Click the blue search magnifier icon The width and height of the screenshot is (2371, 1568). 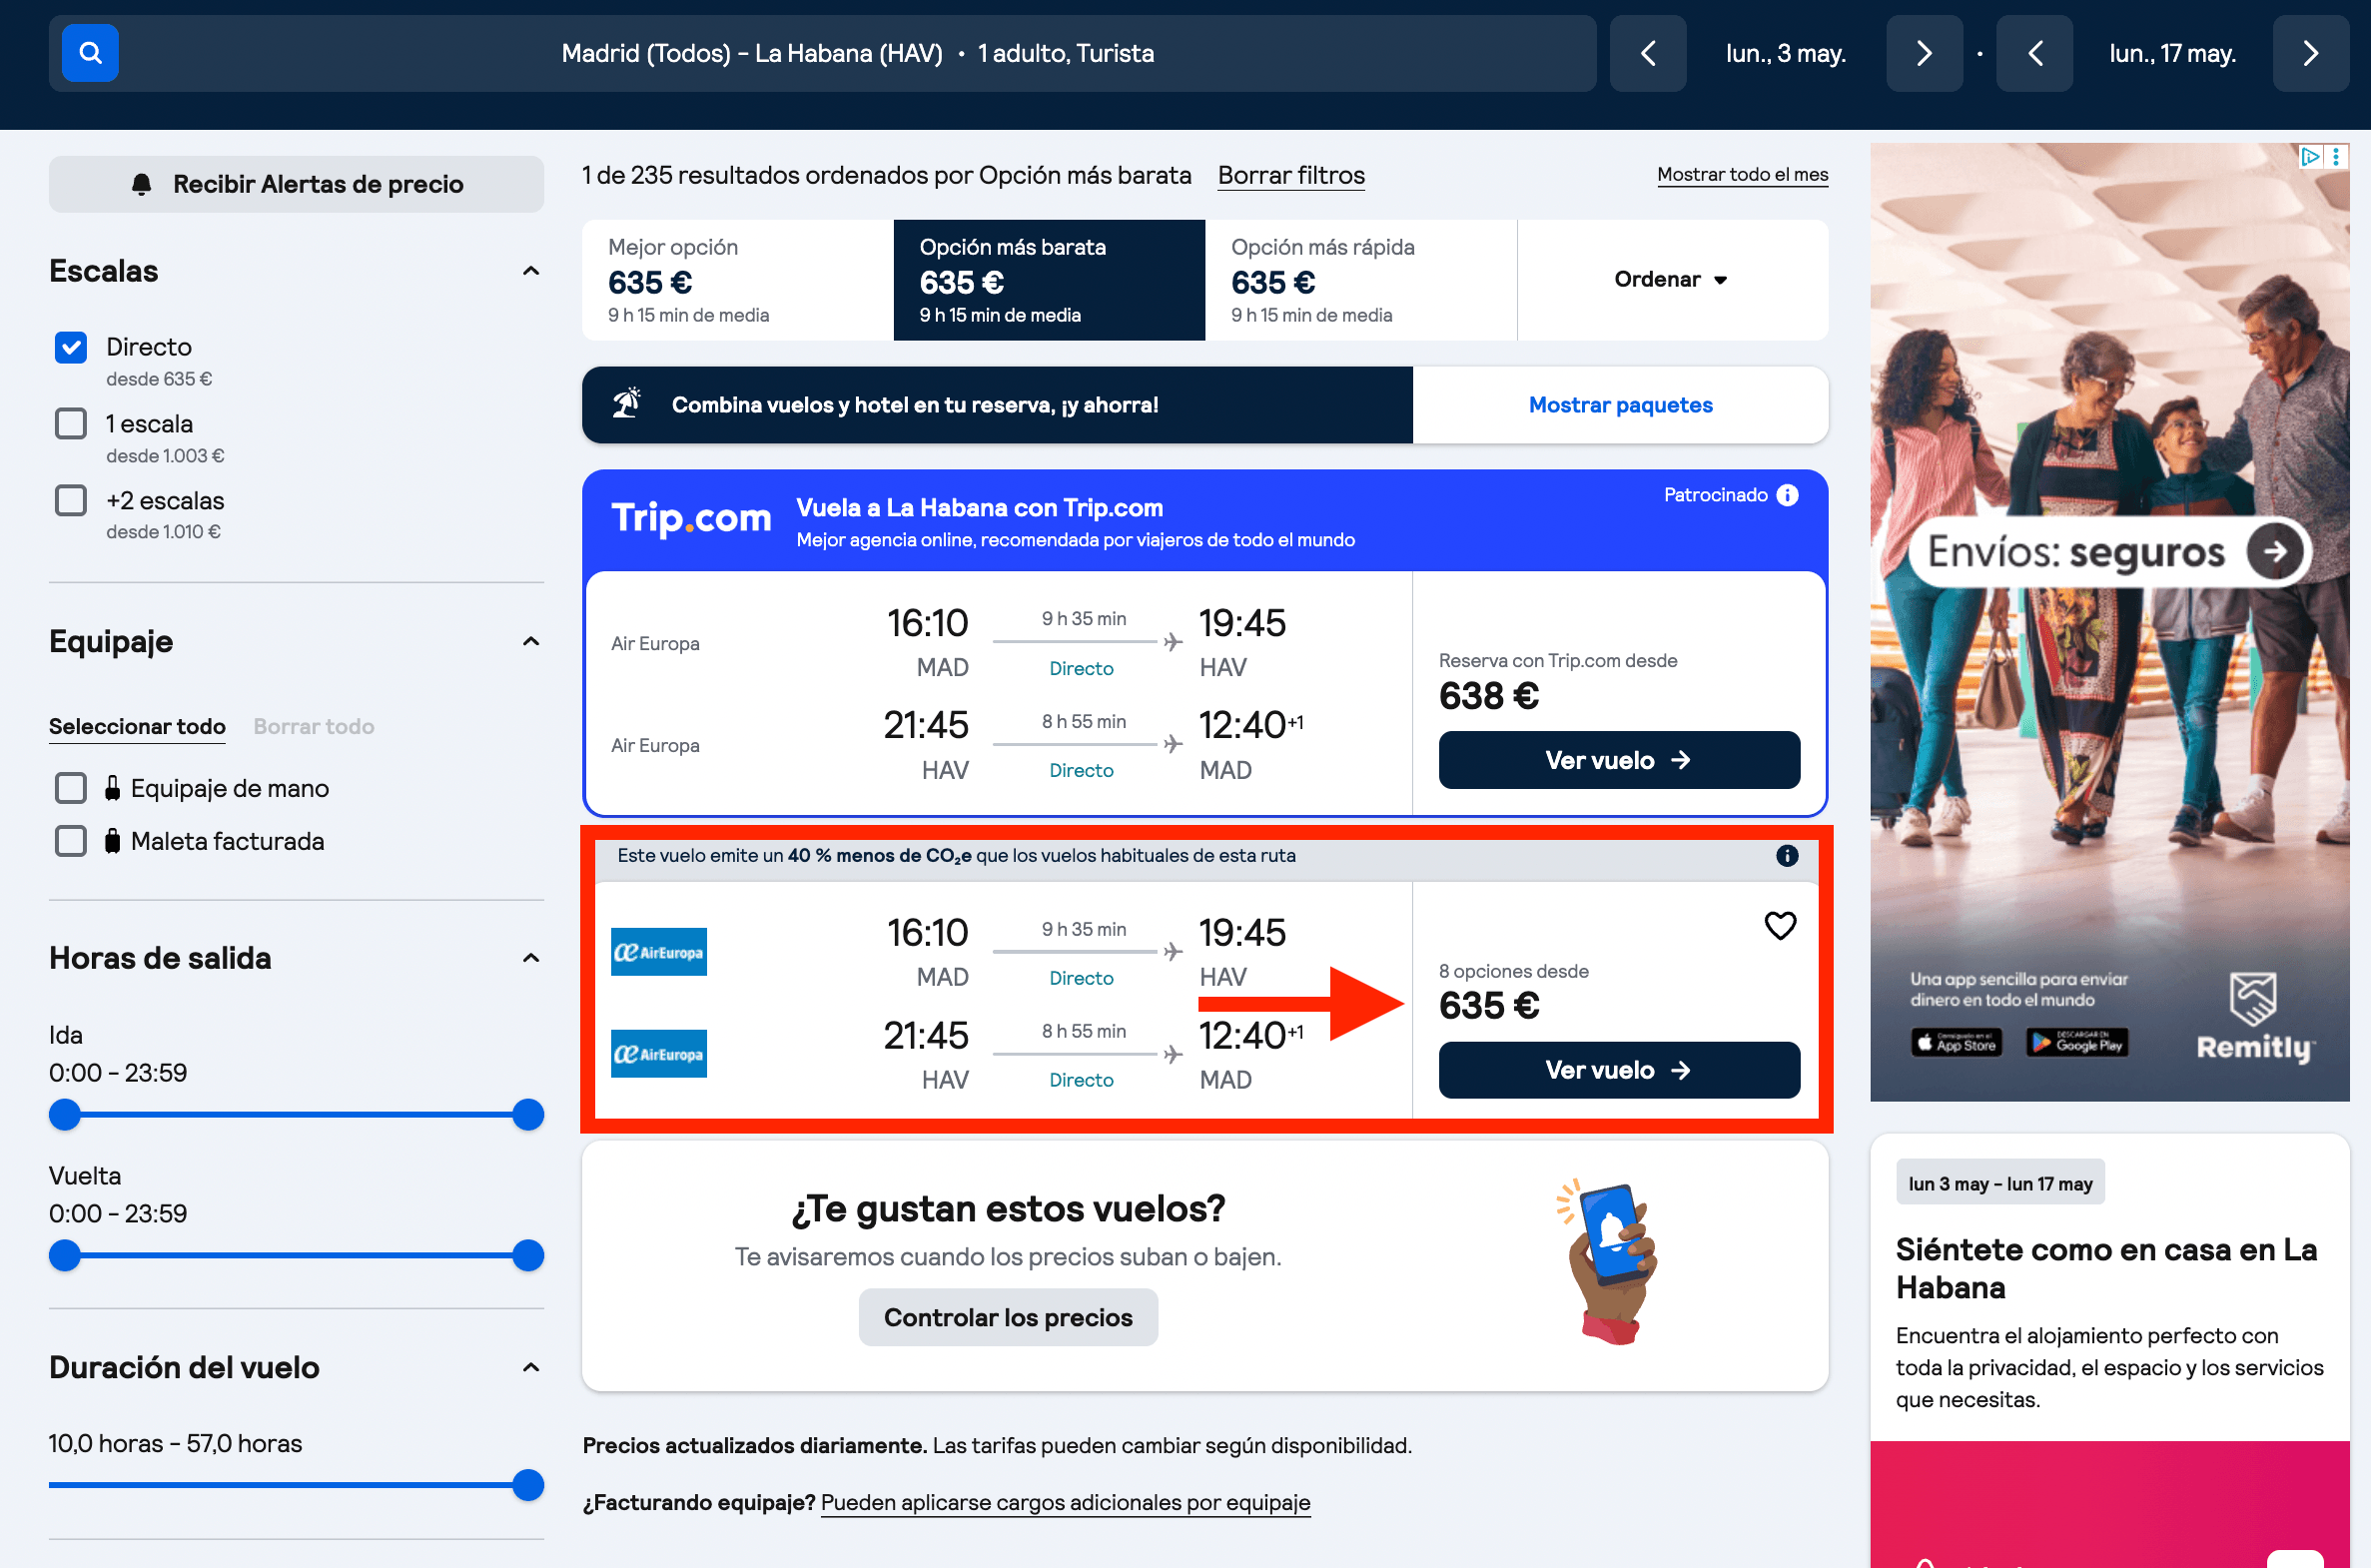point(90,53)
